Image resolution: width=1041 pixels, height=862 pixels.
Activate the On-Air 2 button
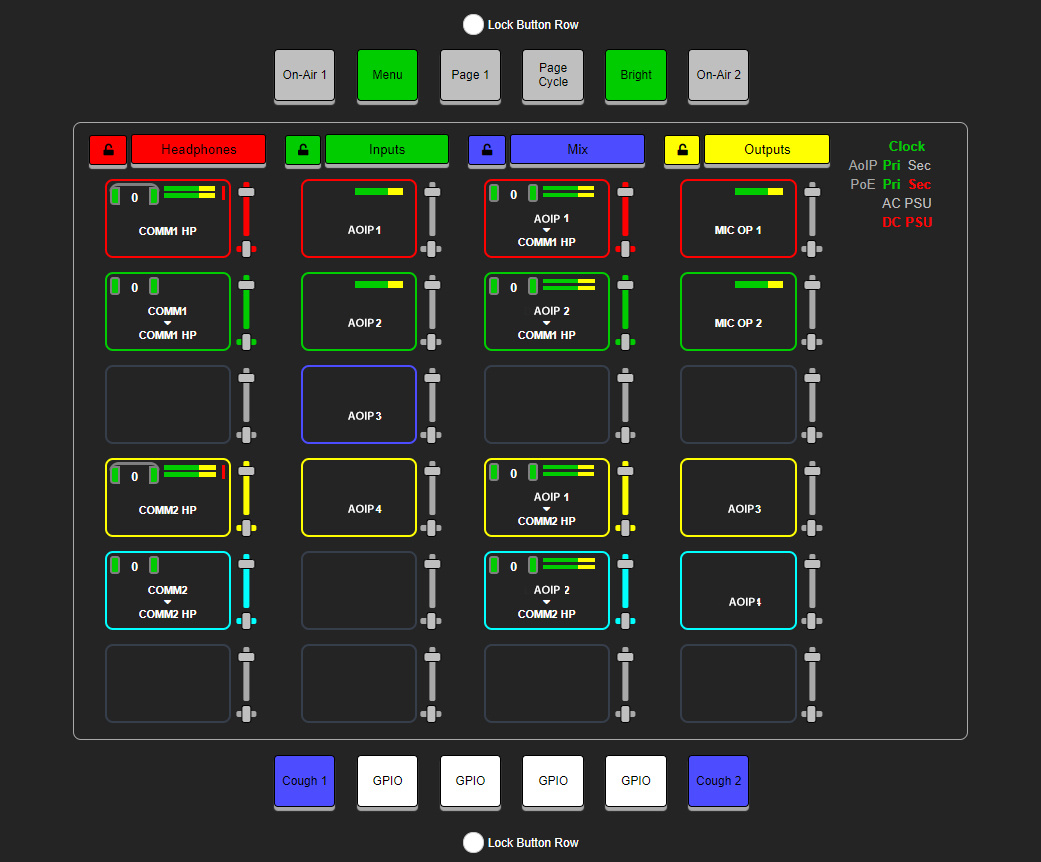tap(718, 75)
